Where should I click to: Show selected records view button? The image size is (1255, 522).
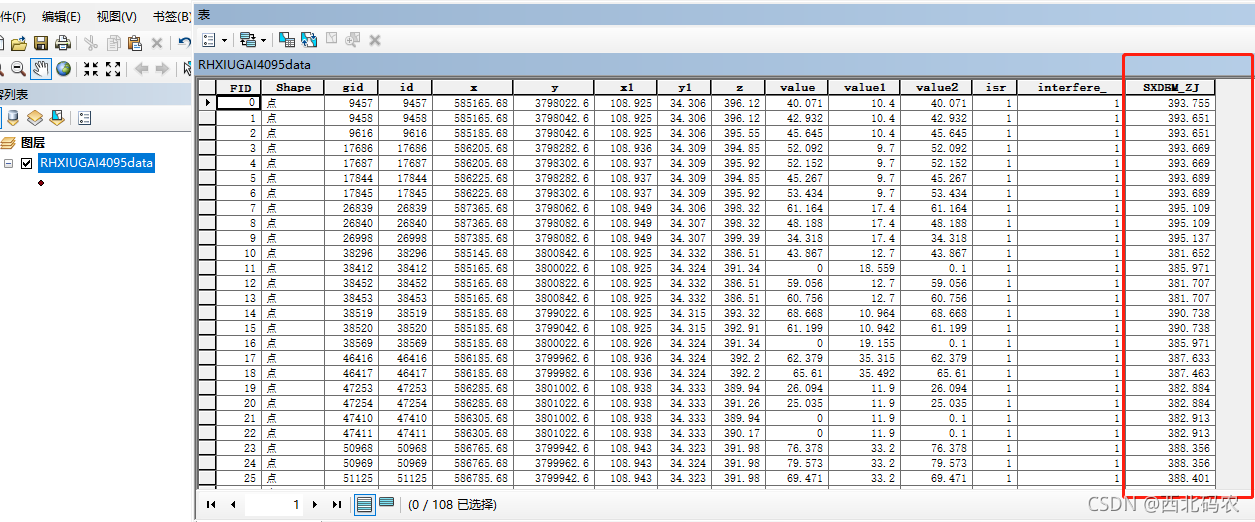click(386, 504)
